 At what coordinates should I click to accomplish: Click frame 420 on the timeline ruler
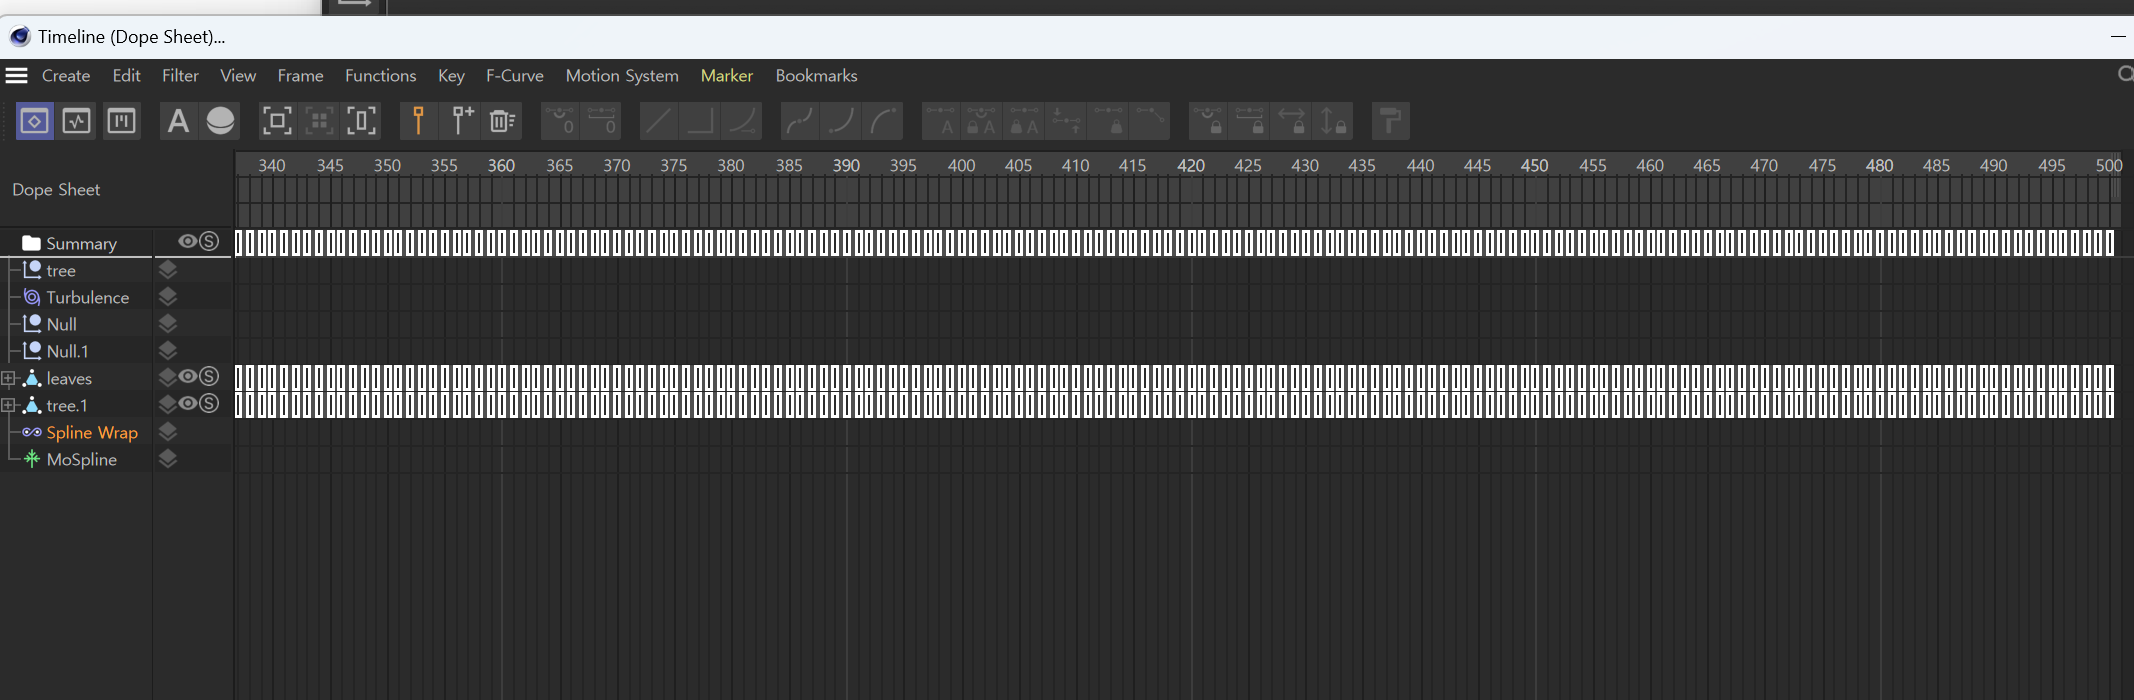tap(1190, 165)
